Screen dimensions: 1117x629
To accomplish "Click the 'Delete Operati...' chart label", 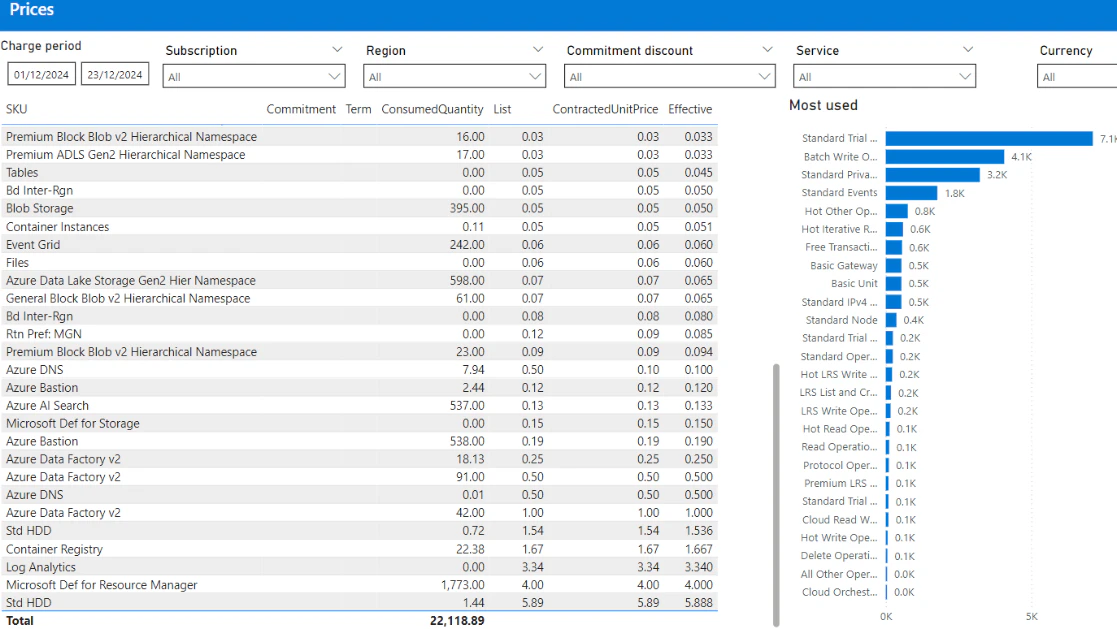I will (x=838, y=556).
